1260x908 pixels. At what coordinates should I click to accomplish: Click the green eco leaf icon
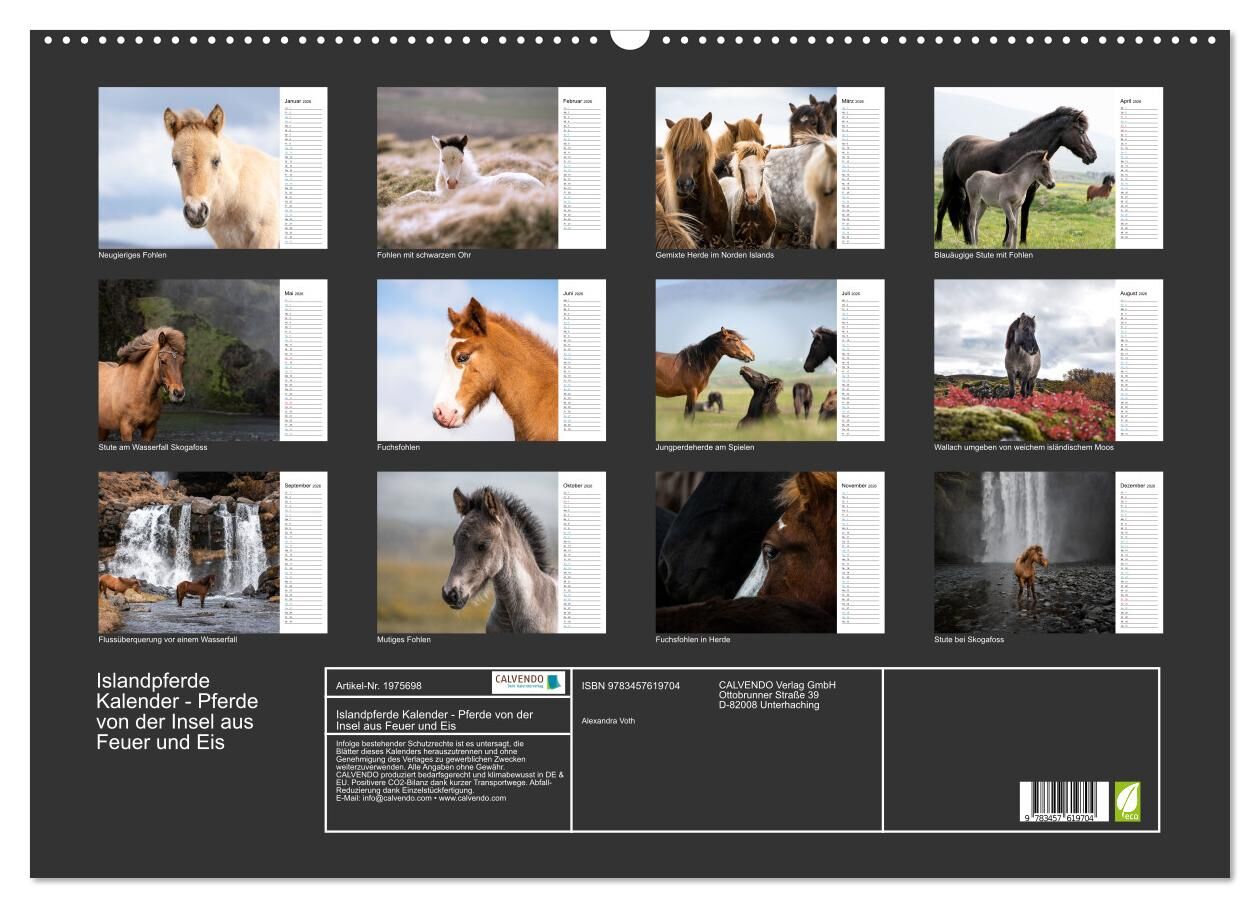coord(1127,801)
